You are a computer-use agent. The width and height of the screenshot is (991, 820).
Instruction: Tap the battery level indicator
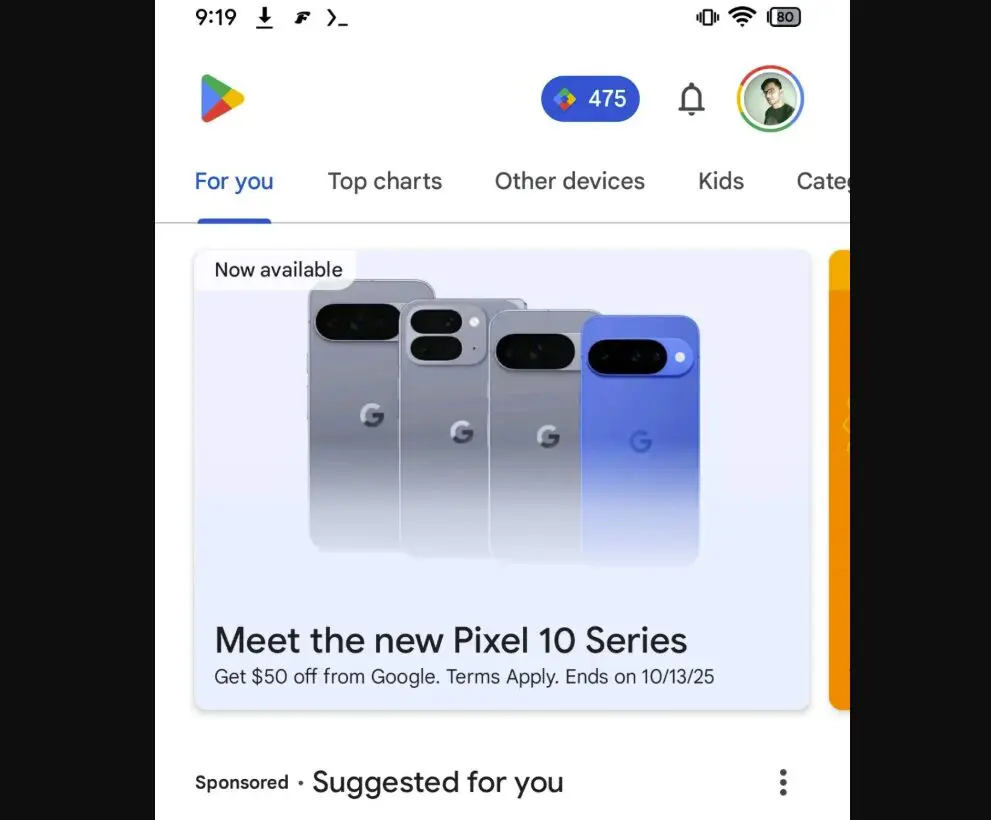coord(784,17)
